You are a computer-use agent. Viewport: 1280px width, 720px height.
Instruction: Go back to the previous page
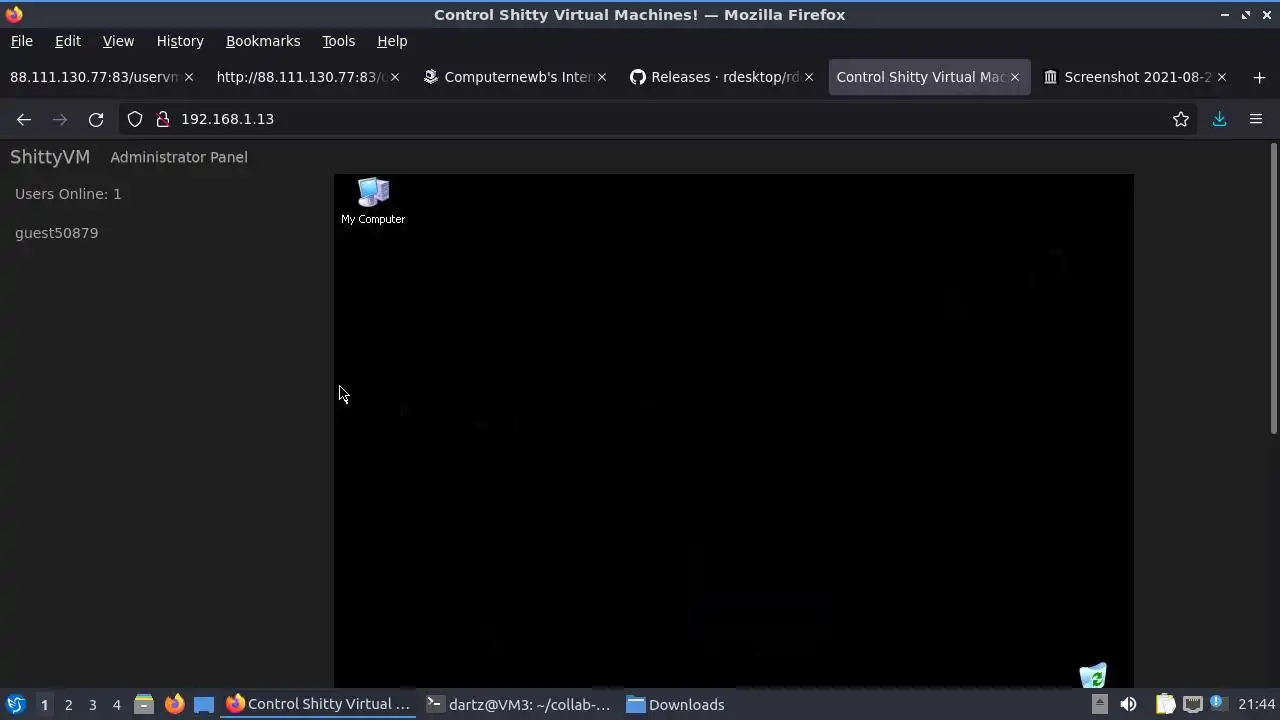point(24,119)
